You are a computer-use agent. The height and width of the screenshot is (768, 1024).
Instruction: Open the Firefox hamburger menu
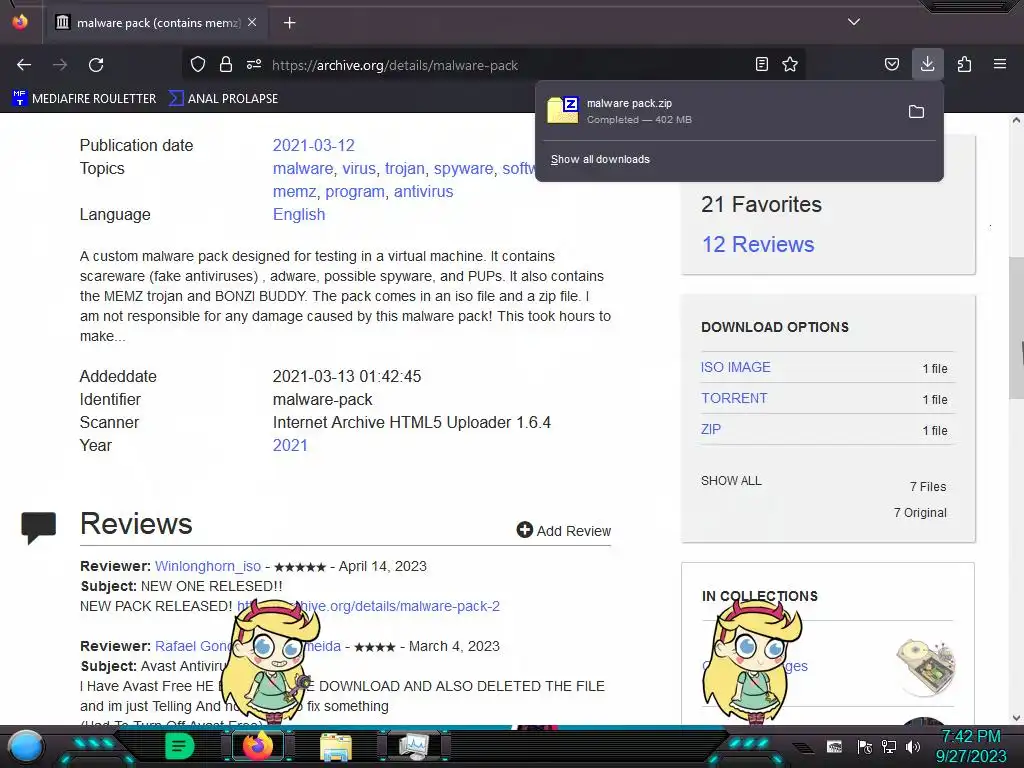coord(1000,64)
